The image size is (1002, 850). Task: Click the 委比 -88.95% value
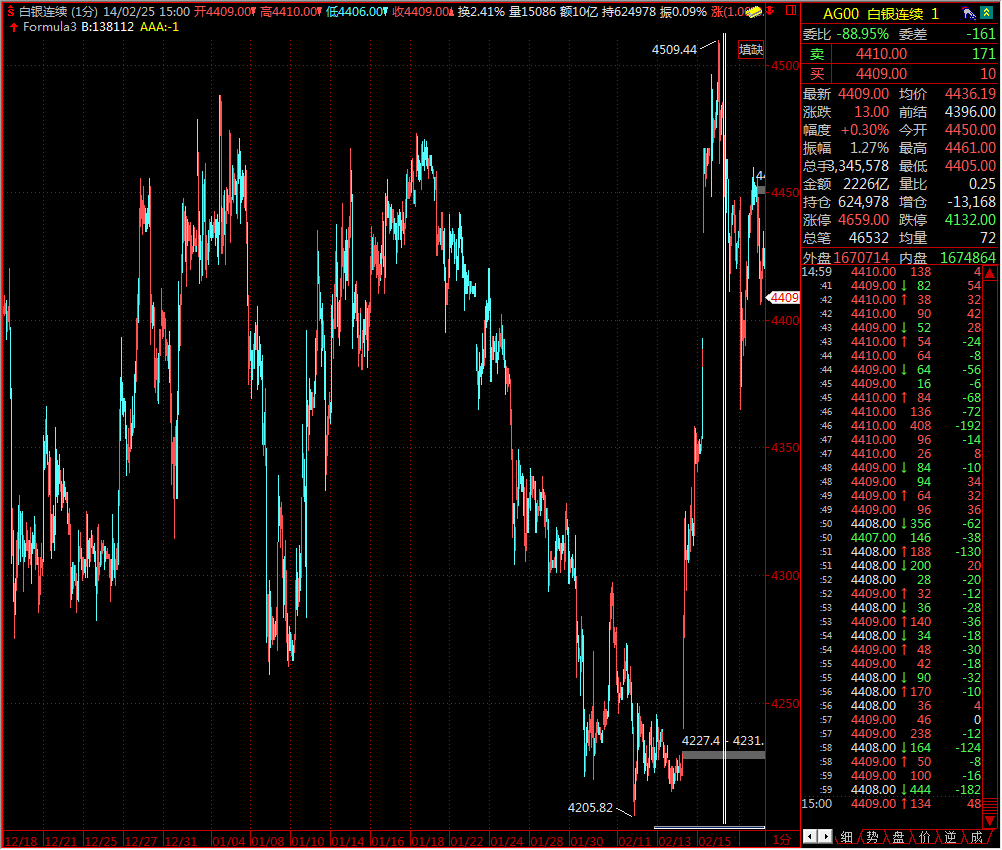(862, 34)
